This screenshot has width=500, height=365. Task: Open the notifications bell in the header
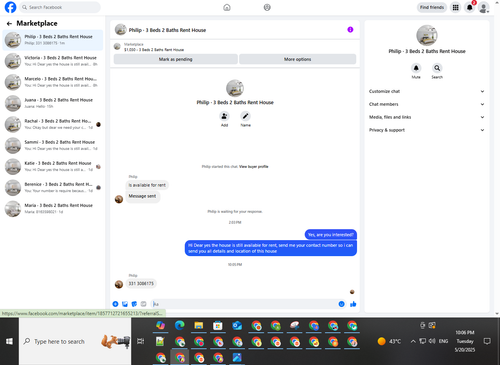point(469,7)
